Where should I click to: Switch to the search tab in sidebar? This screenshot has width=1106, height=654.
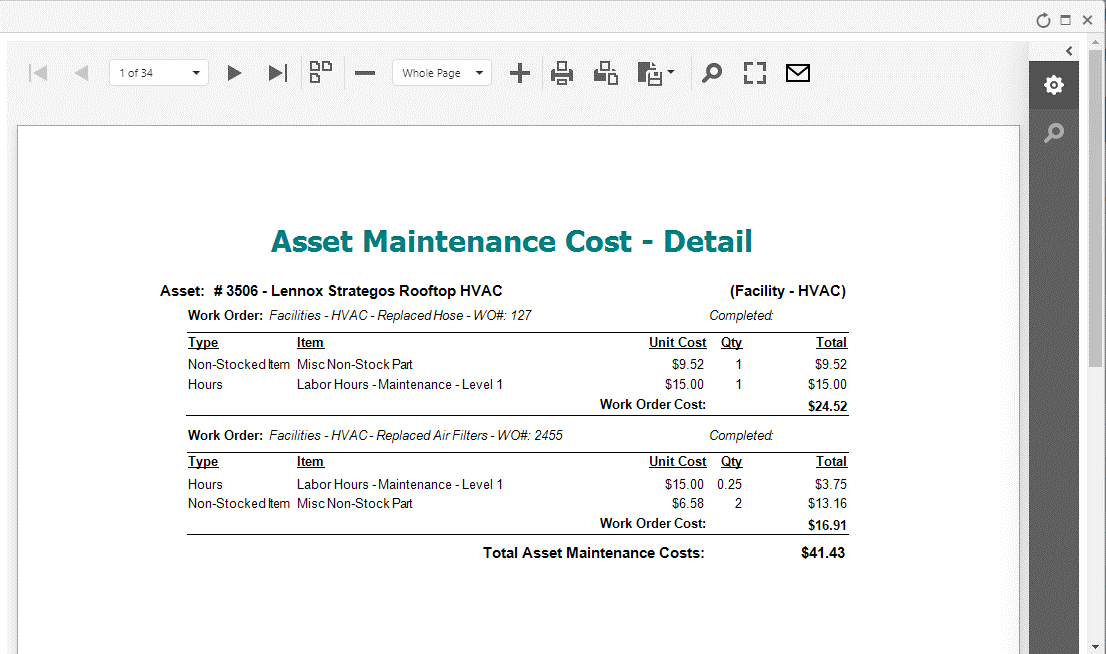coord(1054,133)
